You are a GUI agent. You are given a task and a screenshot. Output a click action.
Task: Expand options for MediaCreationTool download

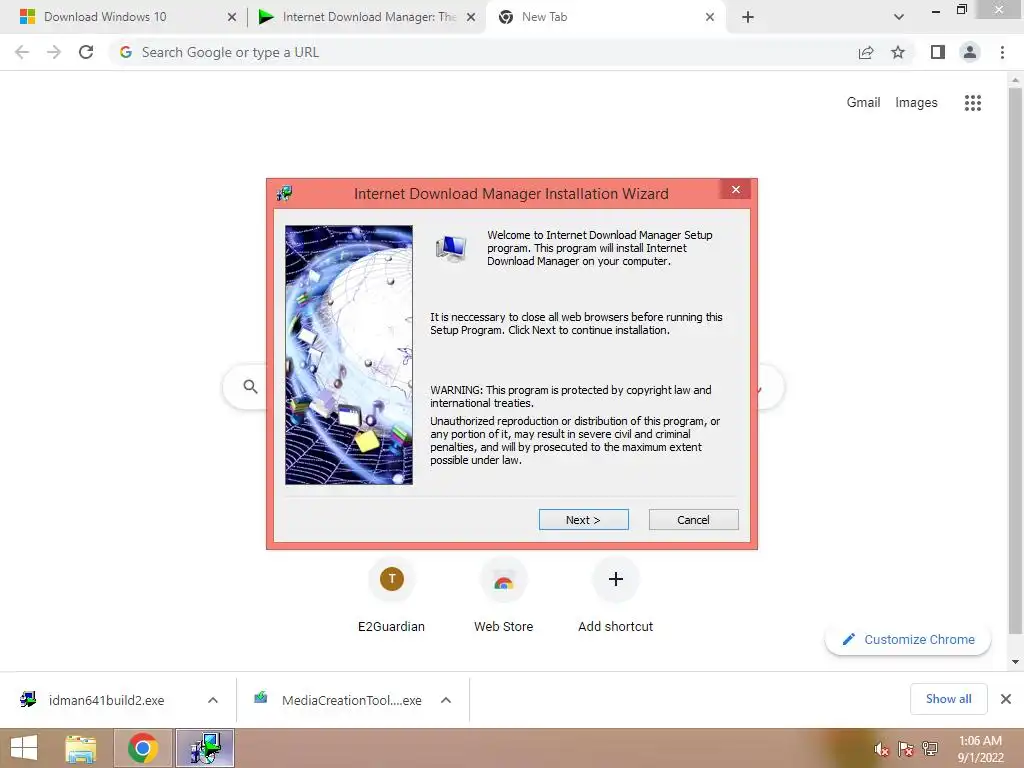tap(446, 700)
